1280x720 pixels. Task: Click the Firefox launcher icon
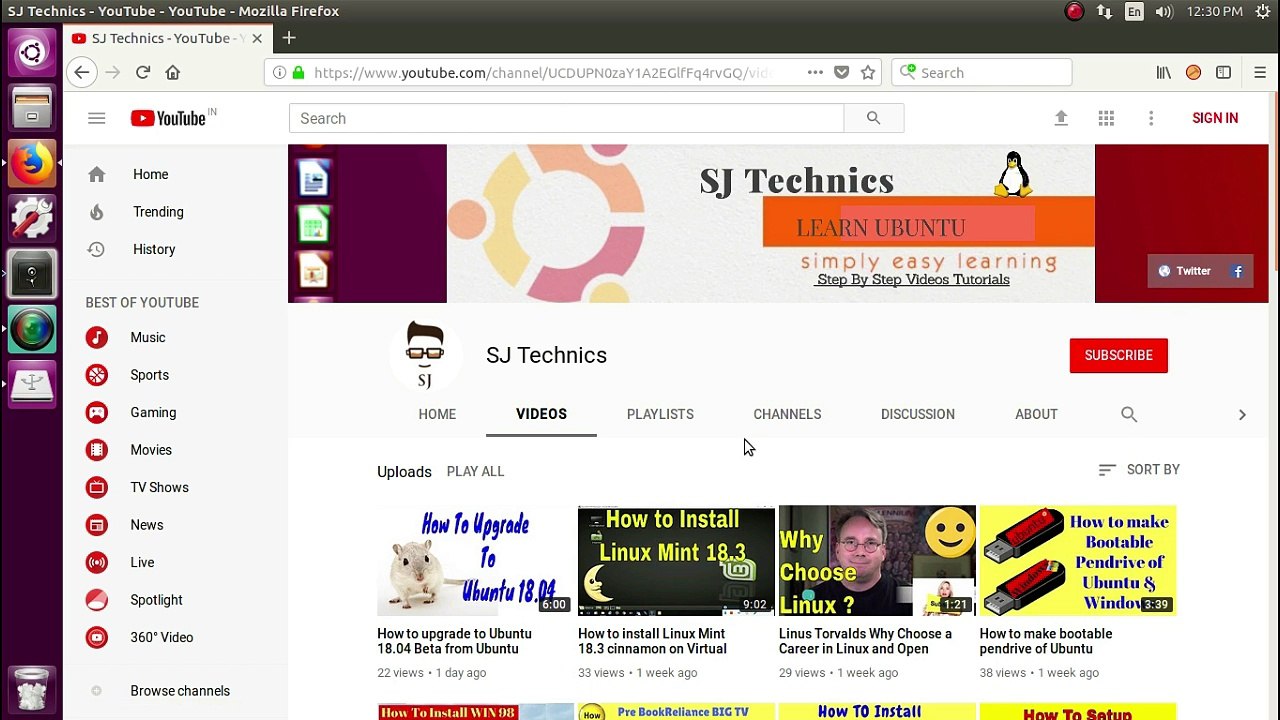pyautogui.click(x=32, y=162)
